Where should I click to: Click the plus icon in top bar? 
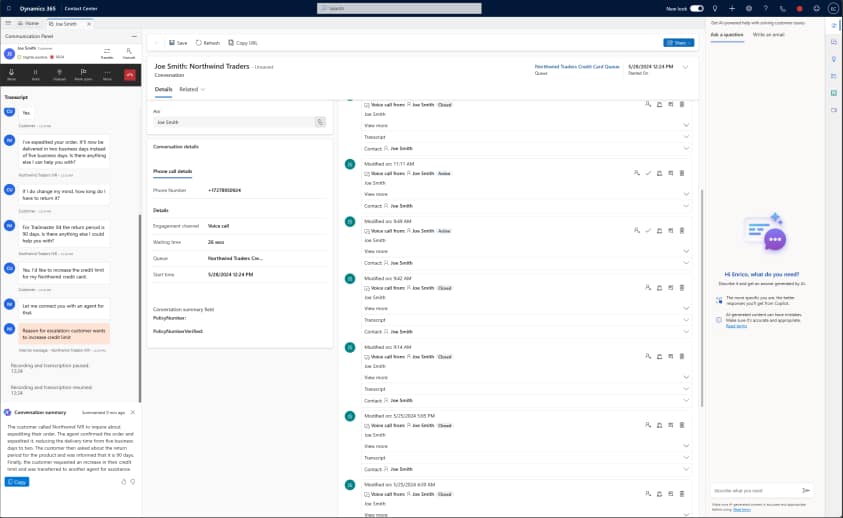tap(732, 8)
